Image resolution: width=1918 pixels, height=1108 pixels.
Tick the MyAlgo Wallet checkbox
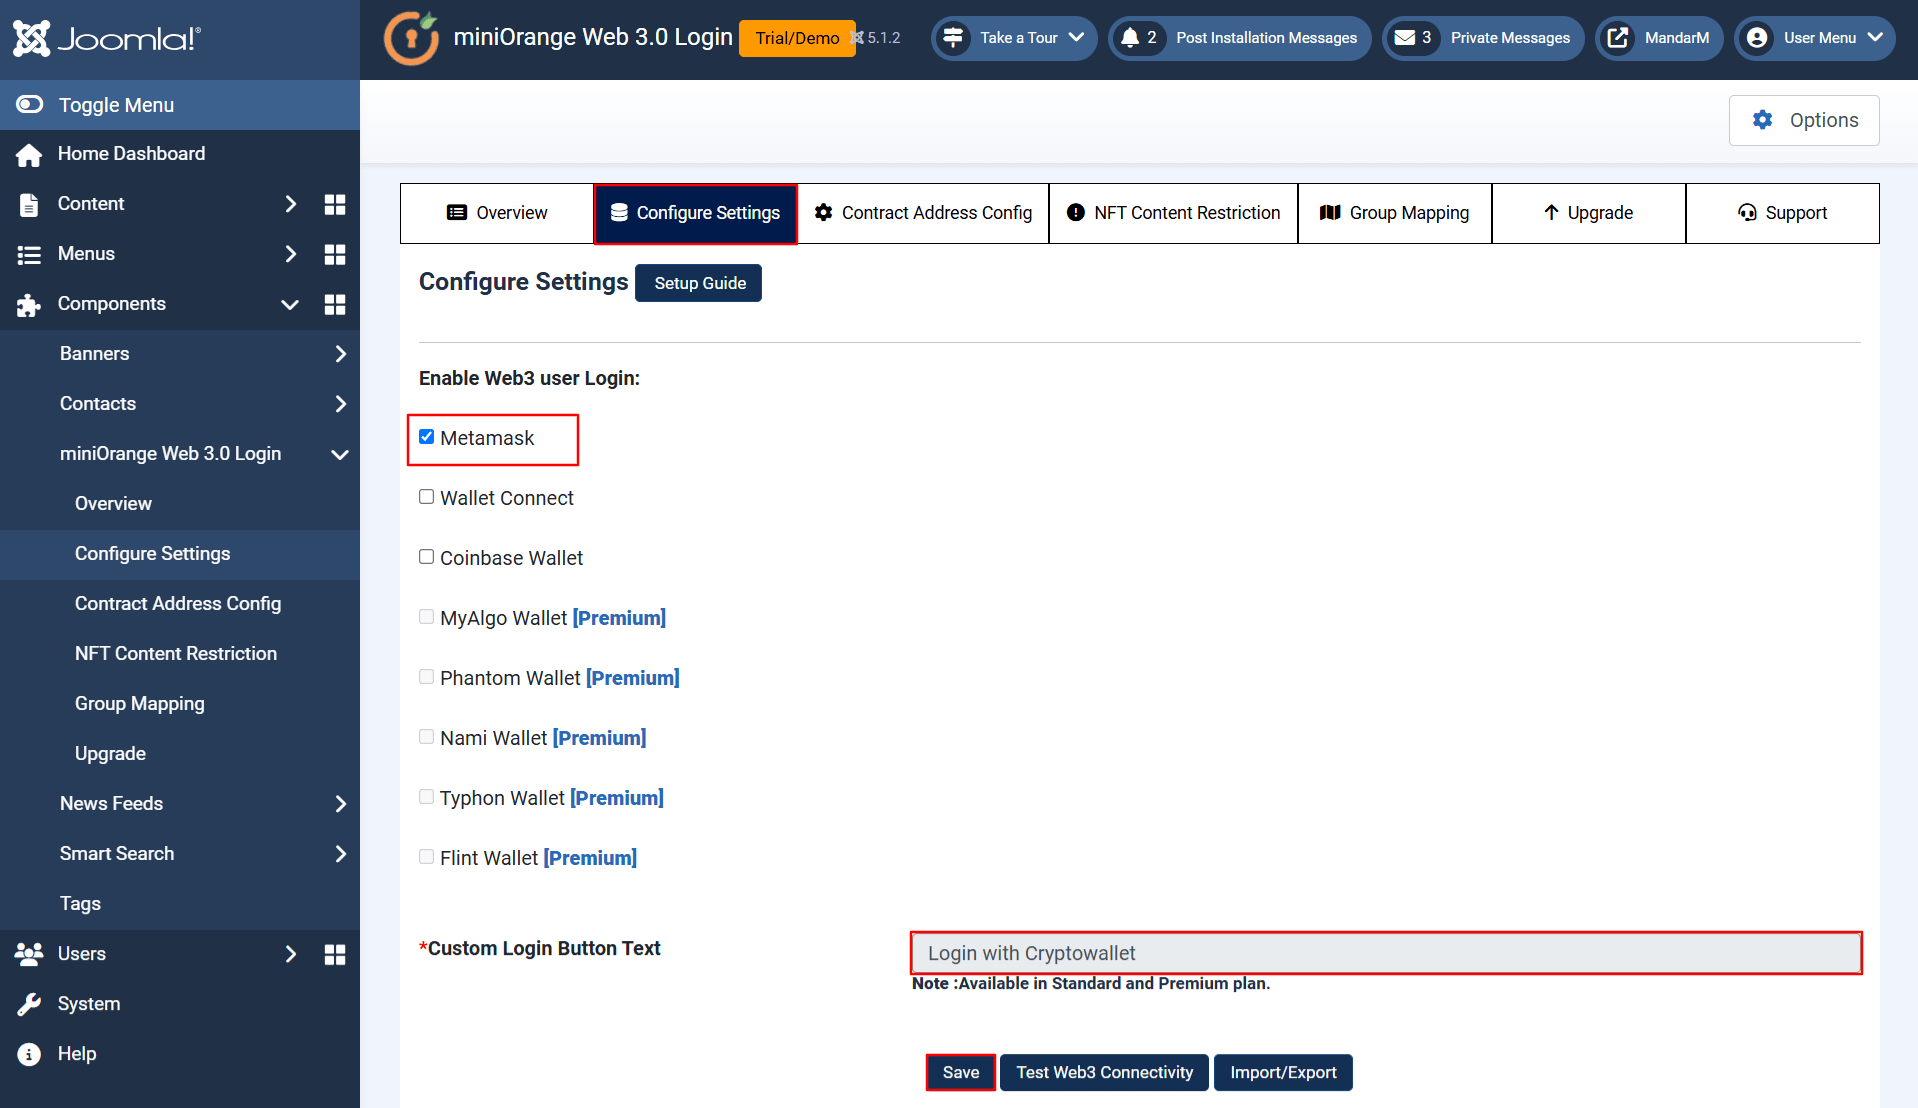point(427,617)
